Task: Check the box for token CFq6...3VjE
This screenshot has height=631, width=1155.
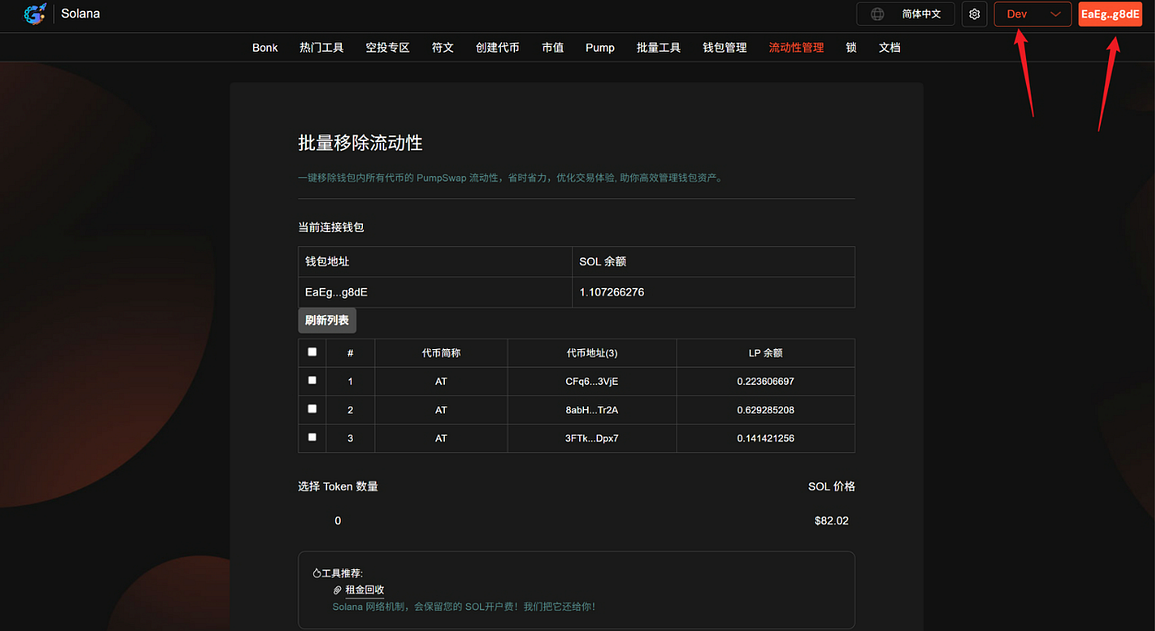Action: coord(312,380)
